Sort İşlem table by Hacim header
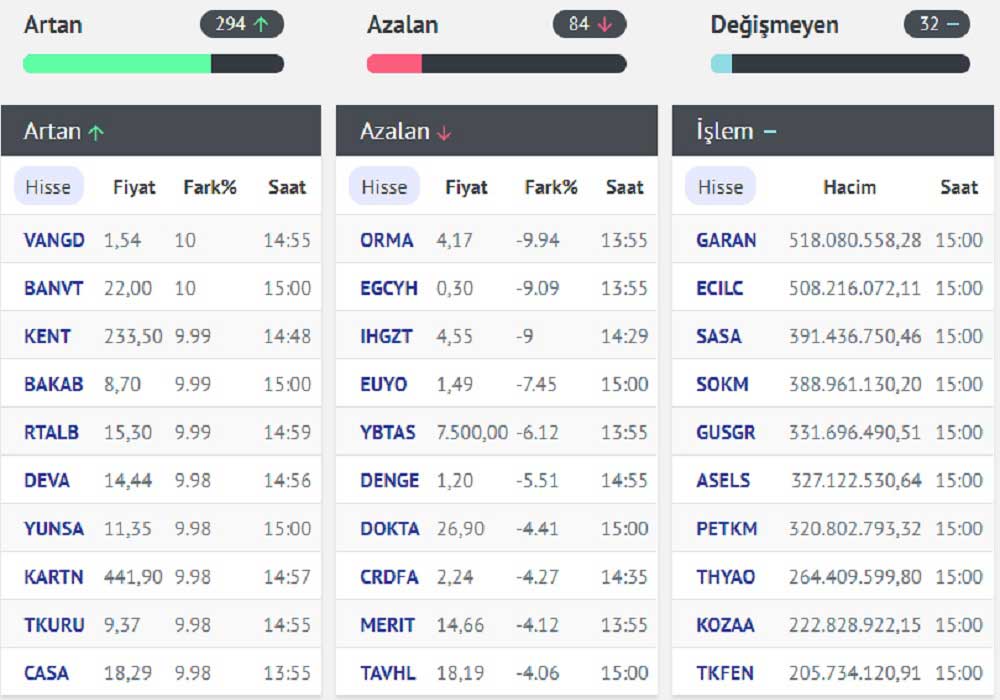1000x700 pixels. coord(849,187)
